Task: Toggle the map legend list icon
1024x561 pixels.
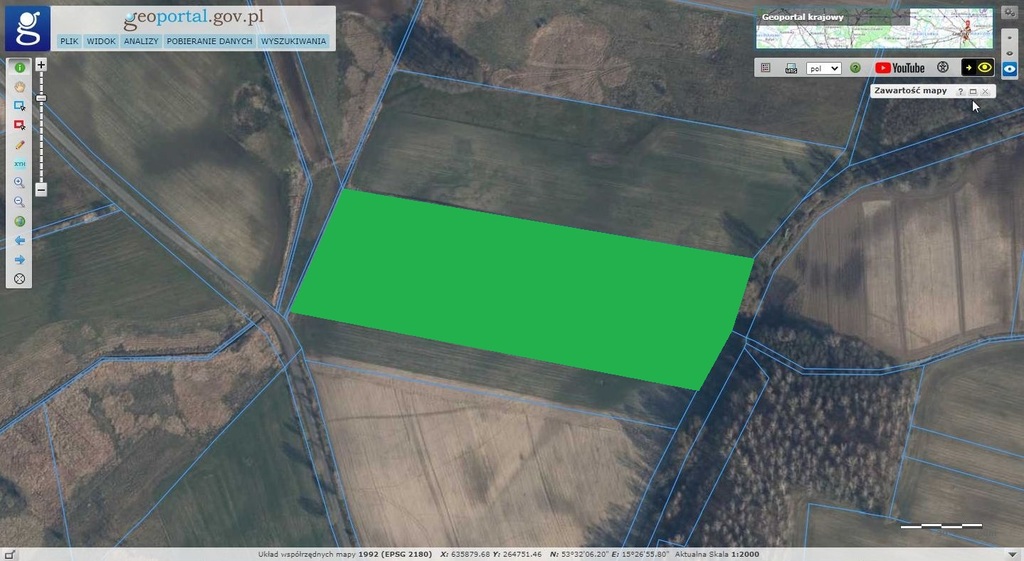Action: pyautogui.click(x=766, y=68)
